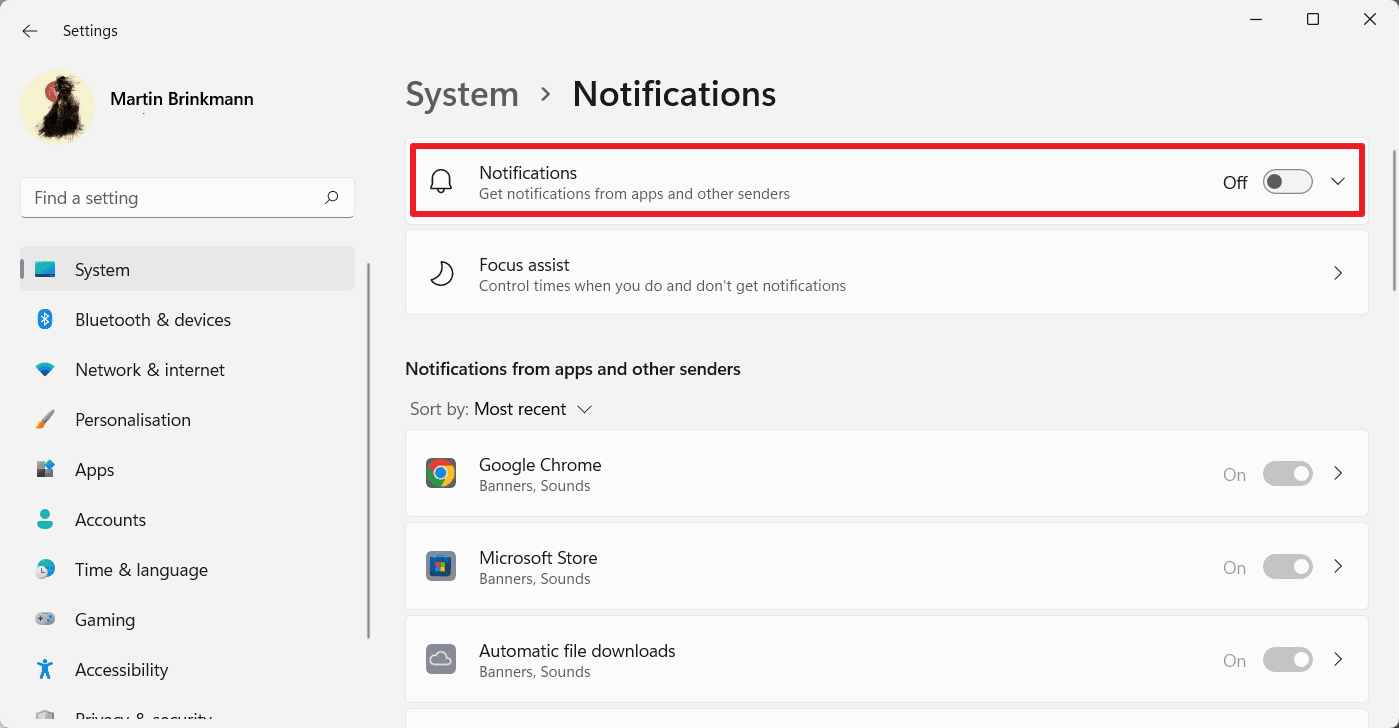
Task: Expand Focus assist settings
Action: pyautogui.click(x=1338, y=272)
